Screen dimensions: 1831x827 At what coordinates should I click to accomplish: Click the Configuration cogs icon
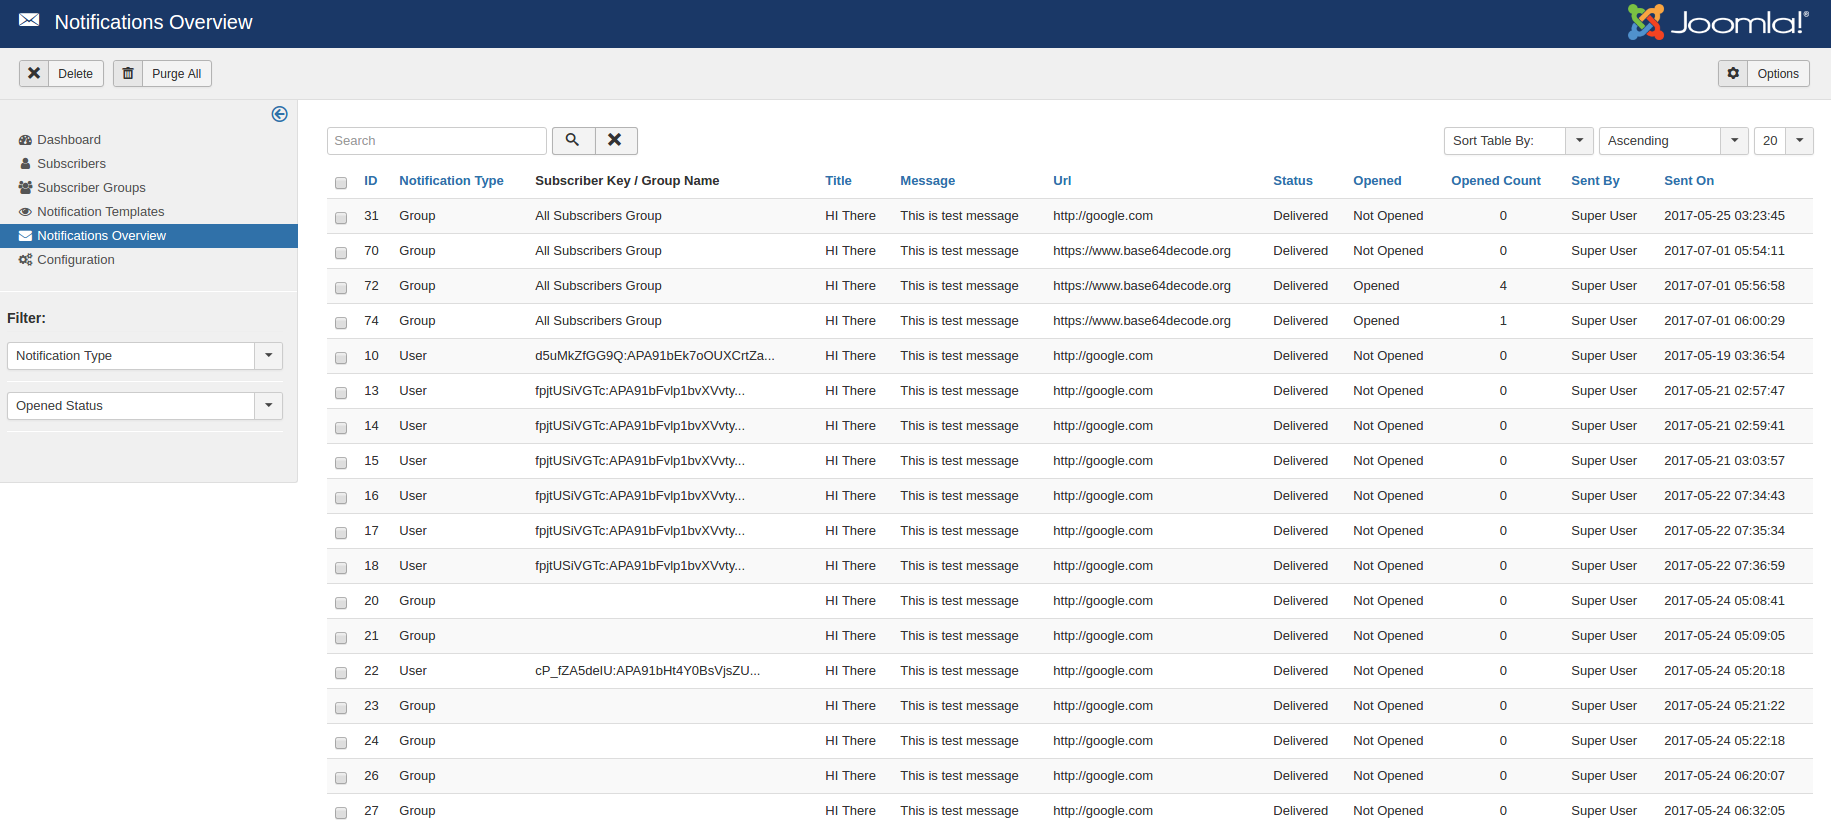tap(25, 260)
